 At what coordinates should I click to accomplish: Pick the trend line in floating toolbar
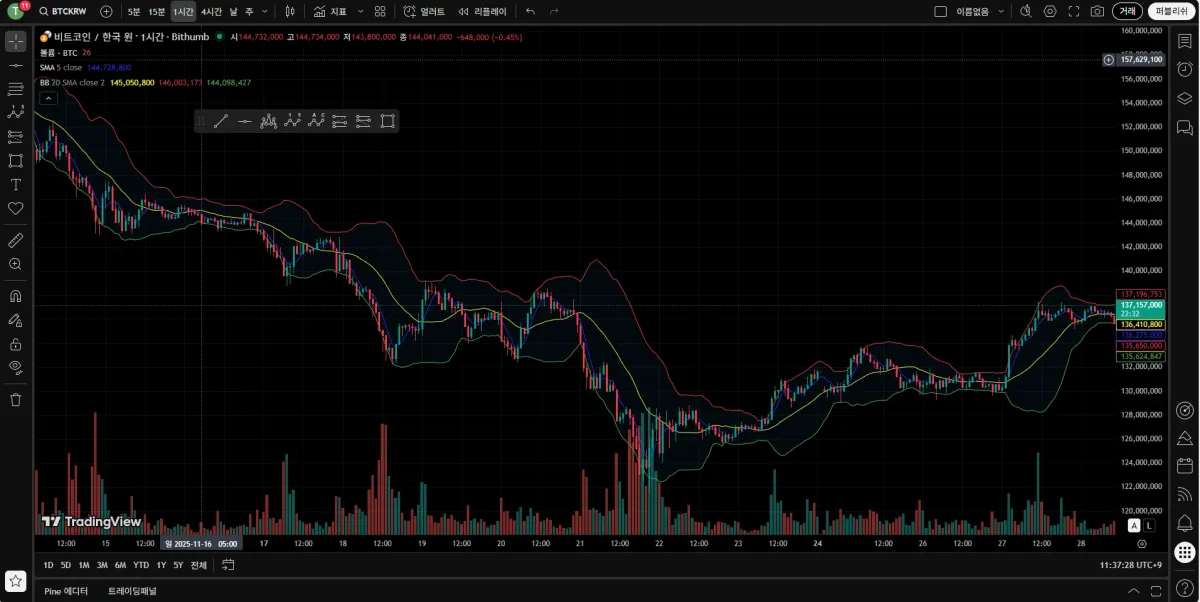221,121
